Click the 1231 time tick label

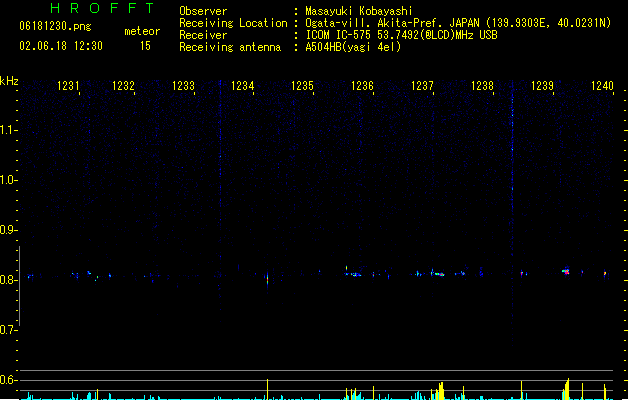[x=68, y=86]
